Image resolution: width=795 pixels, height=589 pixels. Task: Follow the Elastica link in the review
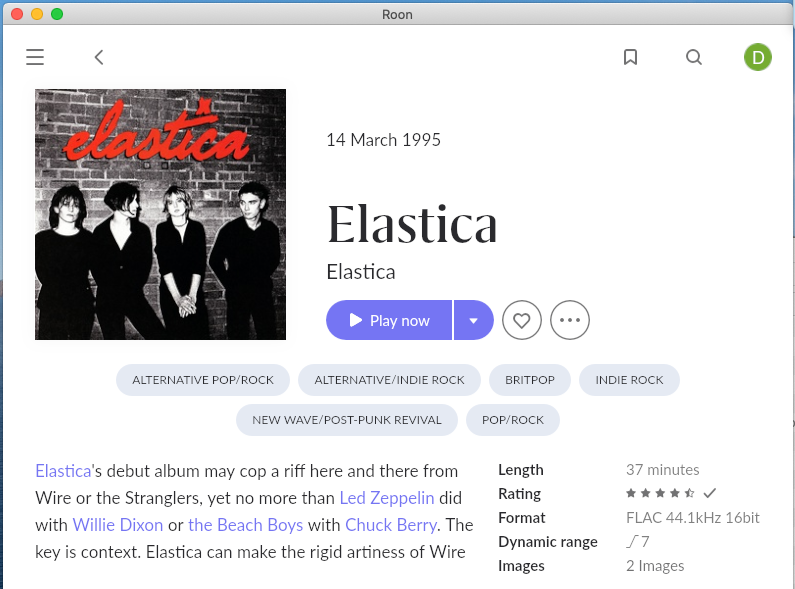point(63,471)
